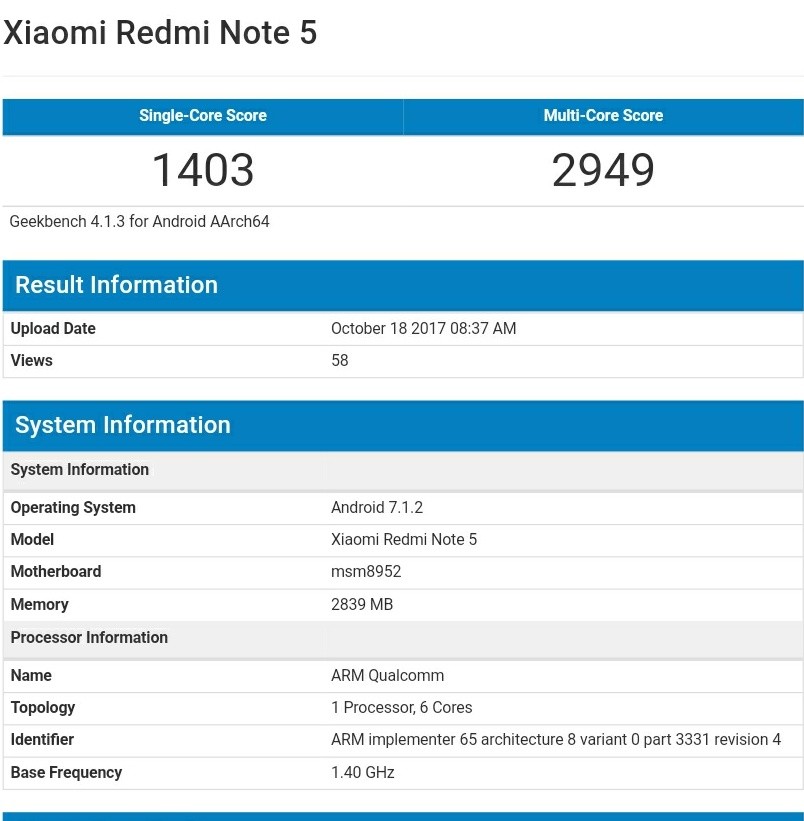This screenshot has height=821, width=804.
Task: Select the Multi-Core Score header
Action: [x=604, y=116]
